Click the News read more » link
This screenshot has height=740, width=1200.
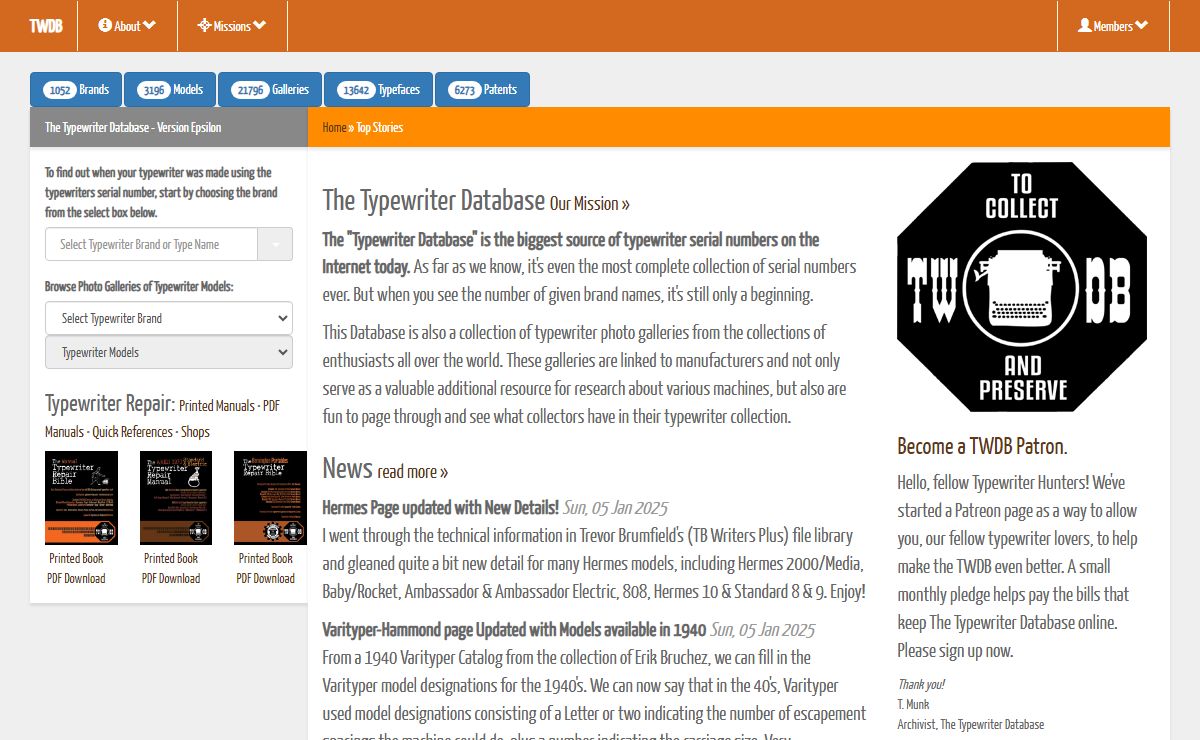point(413,471)
